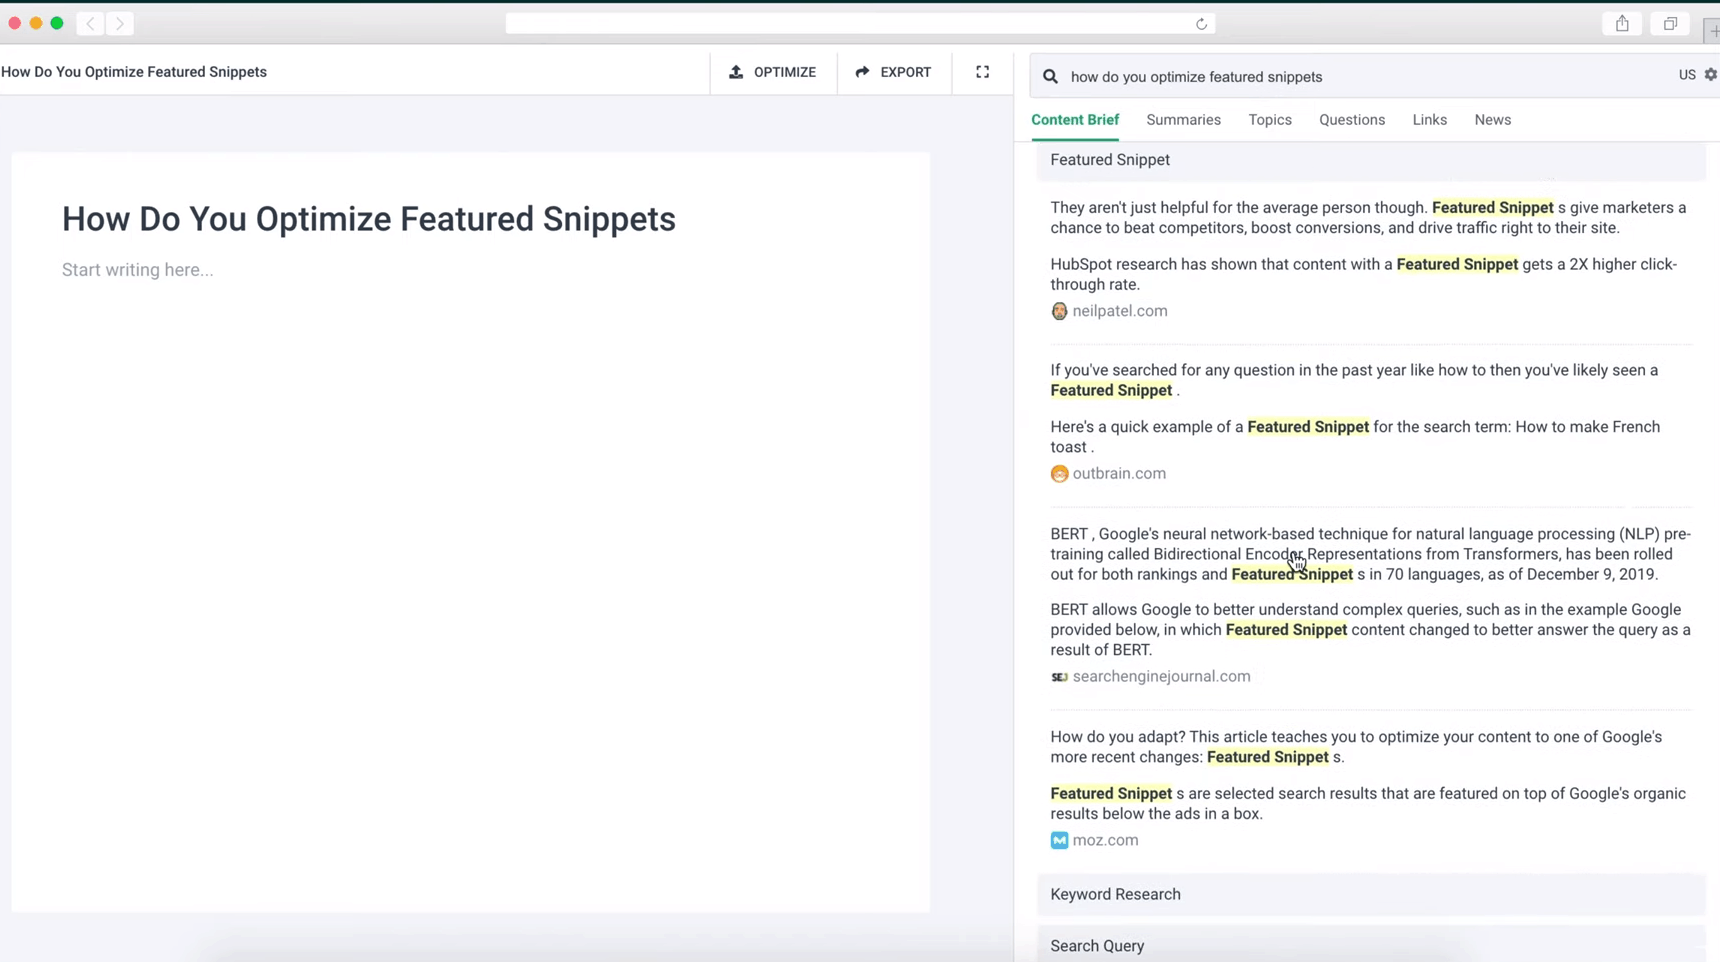
Task: Switch to the Summaries tab
Action: click(1183, 120)
